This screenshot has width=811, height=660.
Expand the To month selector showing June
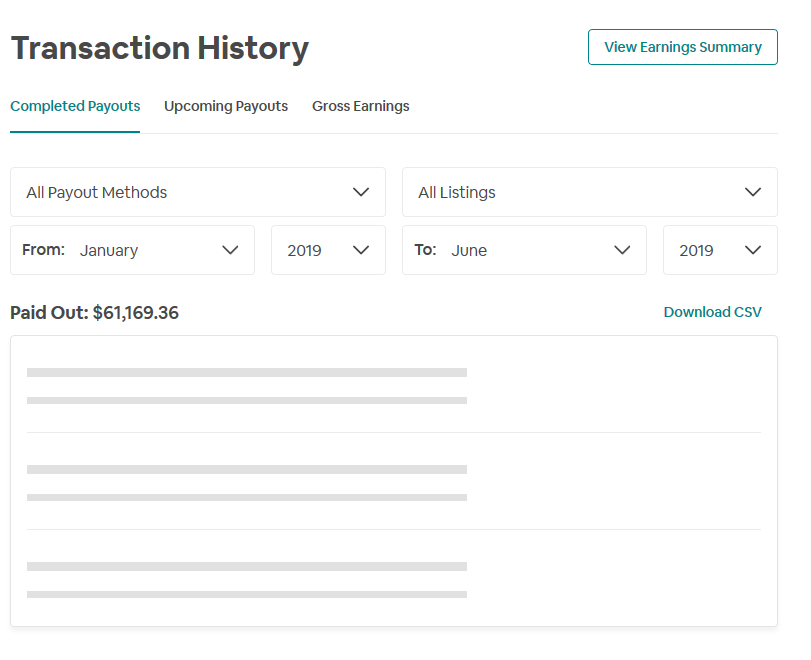[524, 250]
